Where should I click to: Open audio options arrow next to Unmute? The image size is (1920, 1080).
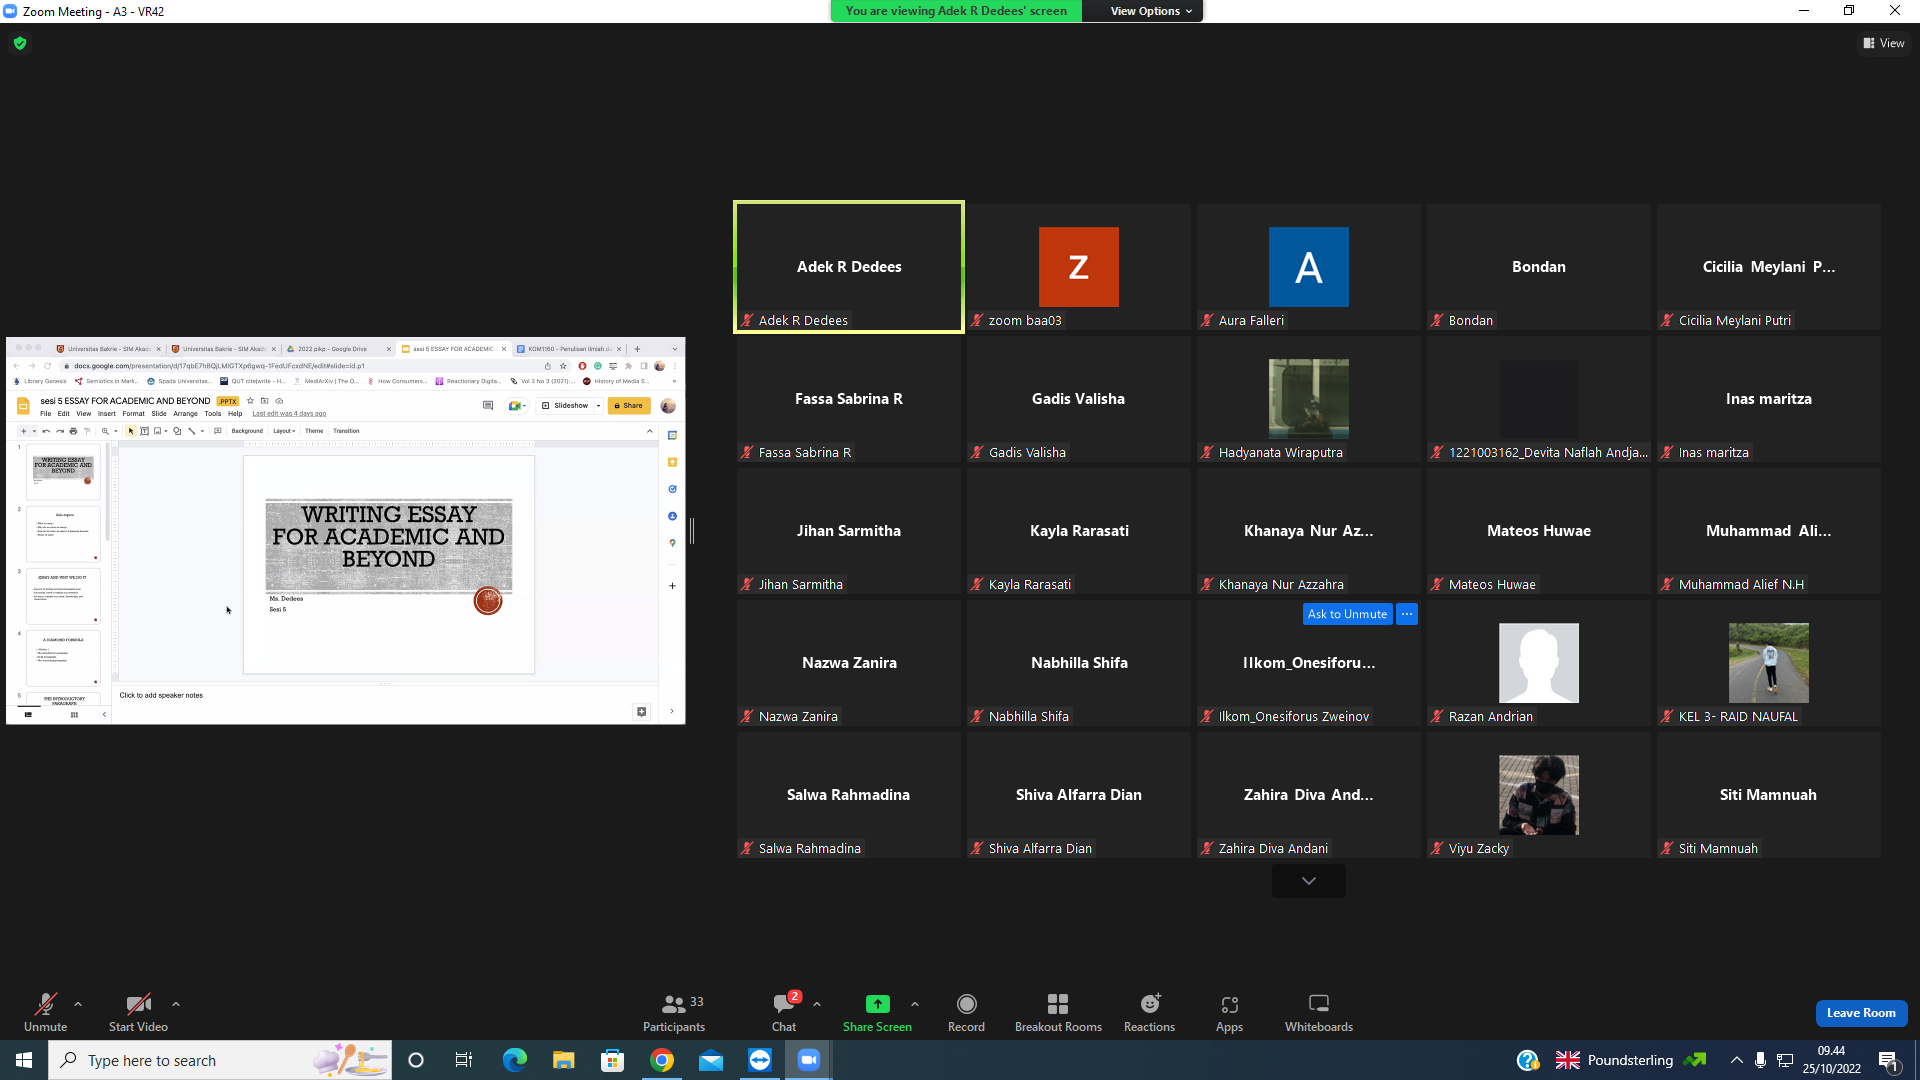[78, 1003]
